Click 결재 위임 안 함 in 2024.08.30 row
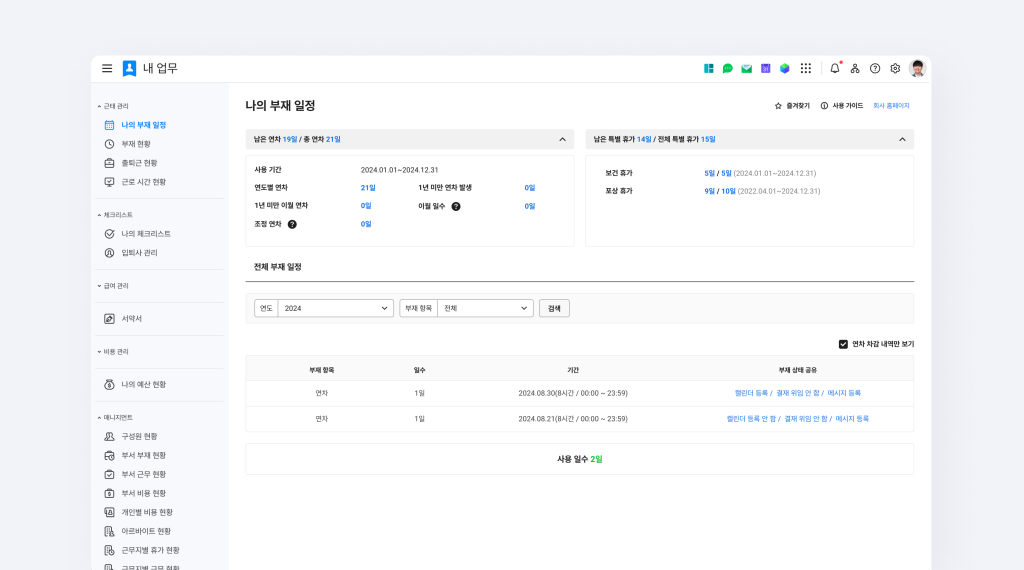1024x570 pixels. click(x=797, y=393)
